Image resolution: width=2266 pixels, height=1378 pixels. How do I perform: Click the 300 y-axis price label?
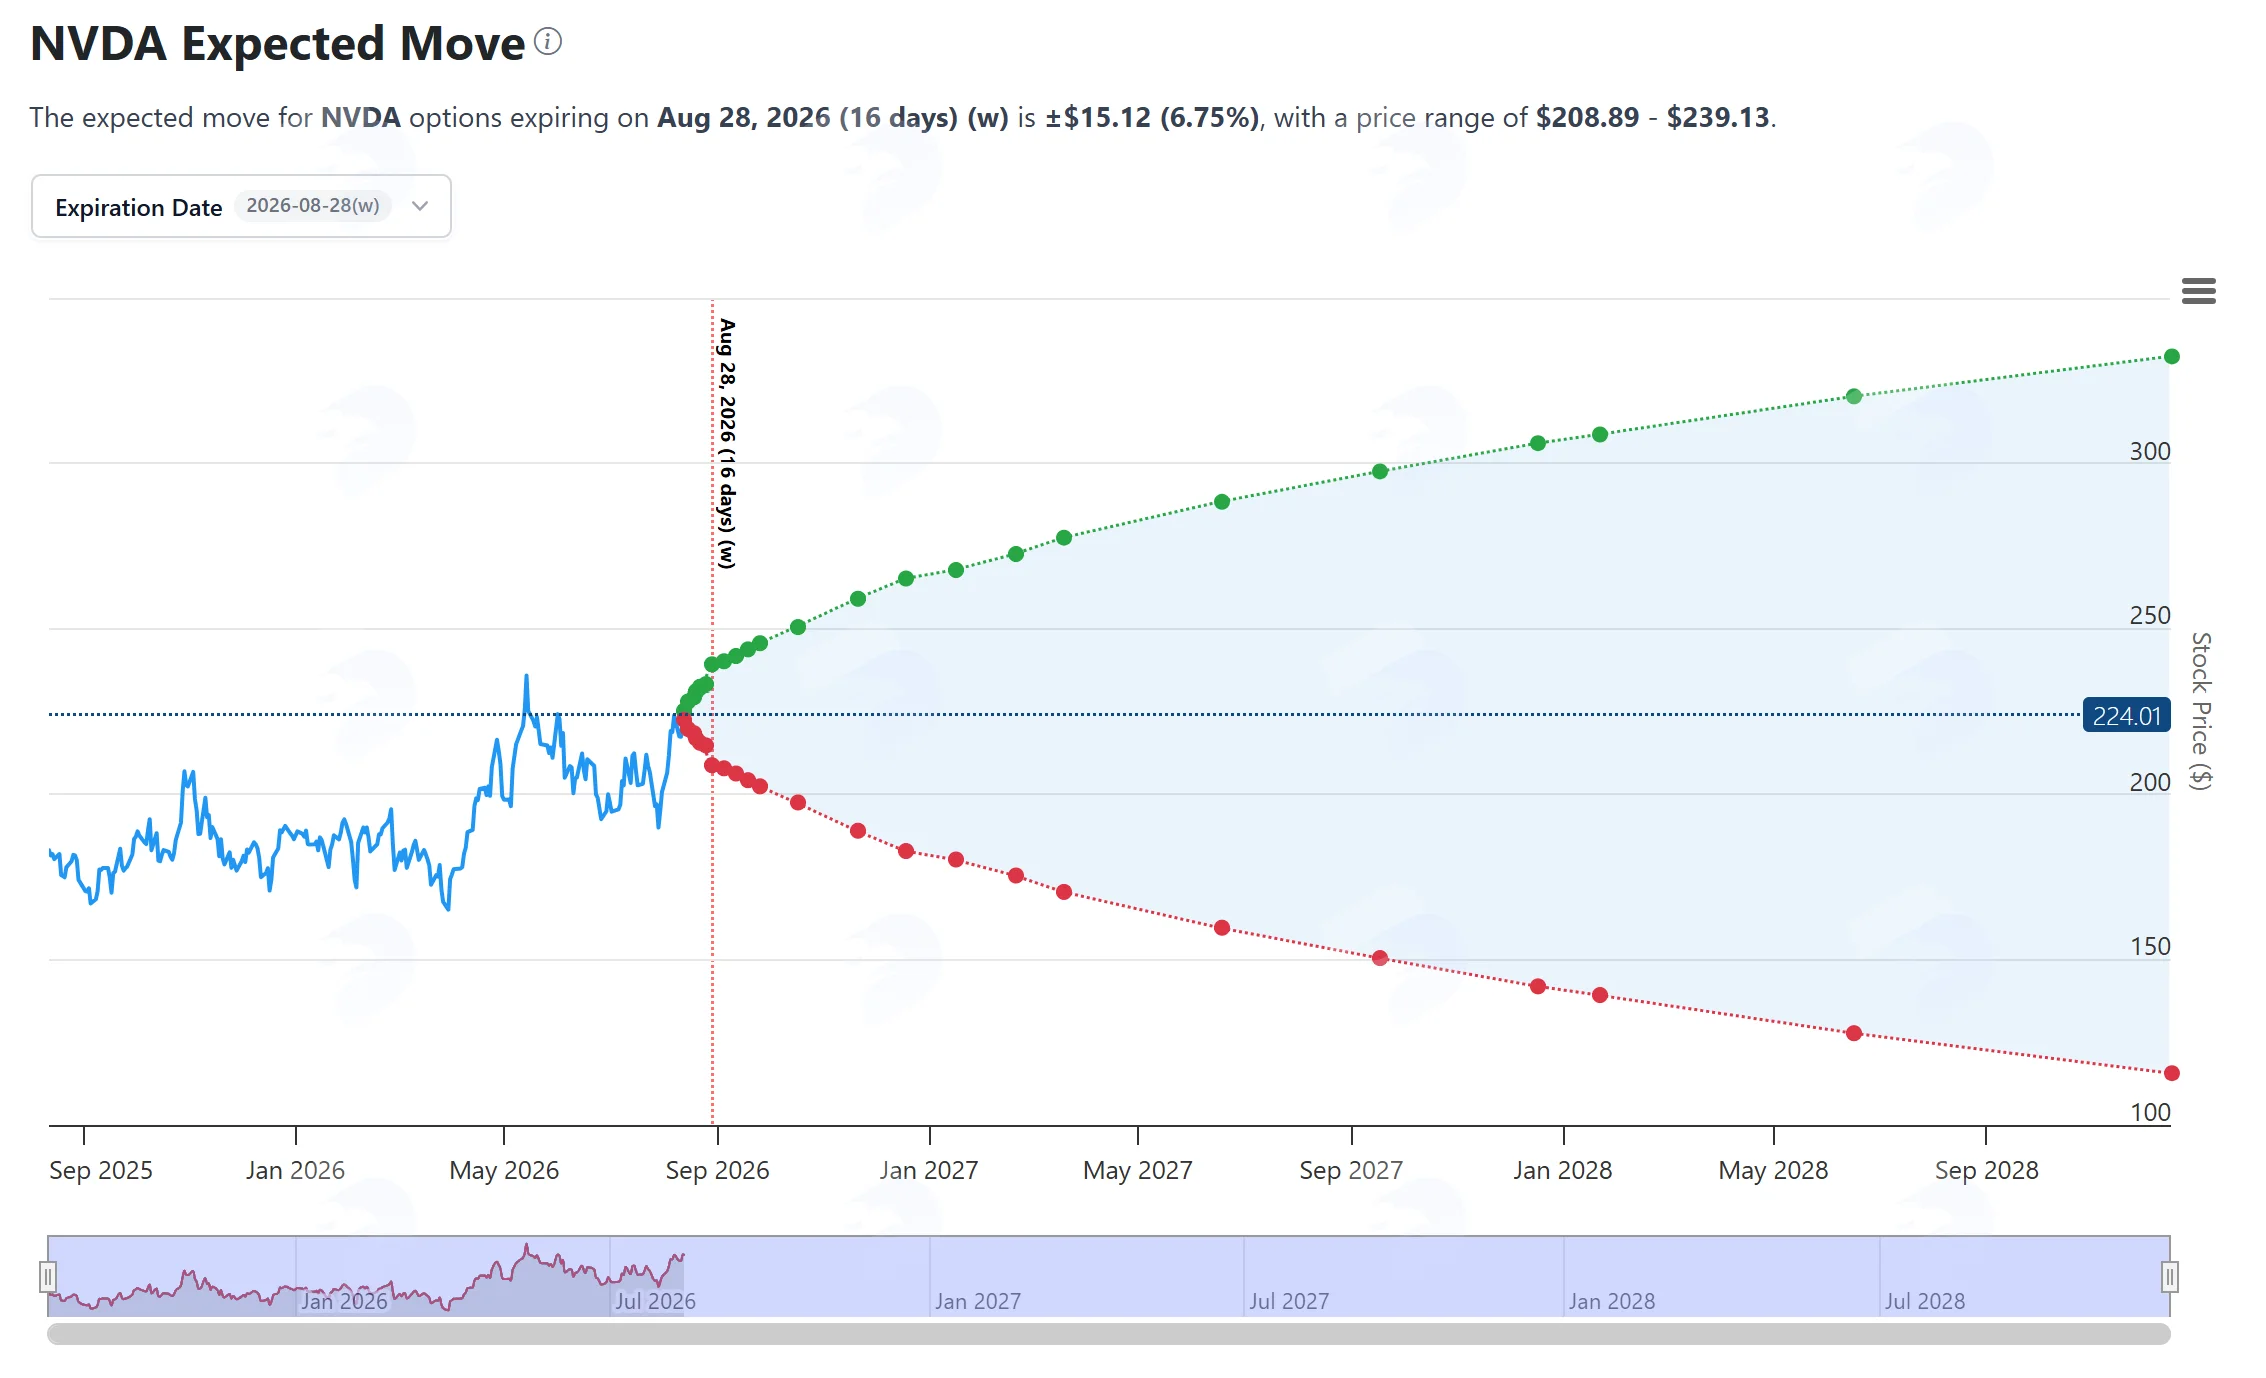(2150, 451)
